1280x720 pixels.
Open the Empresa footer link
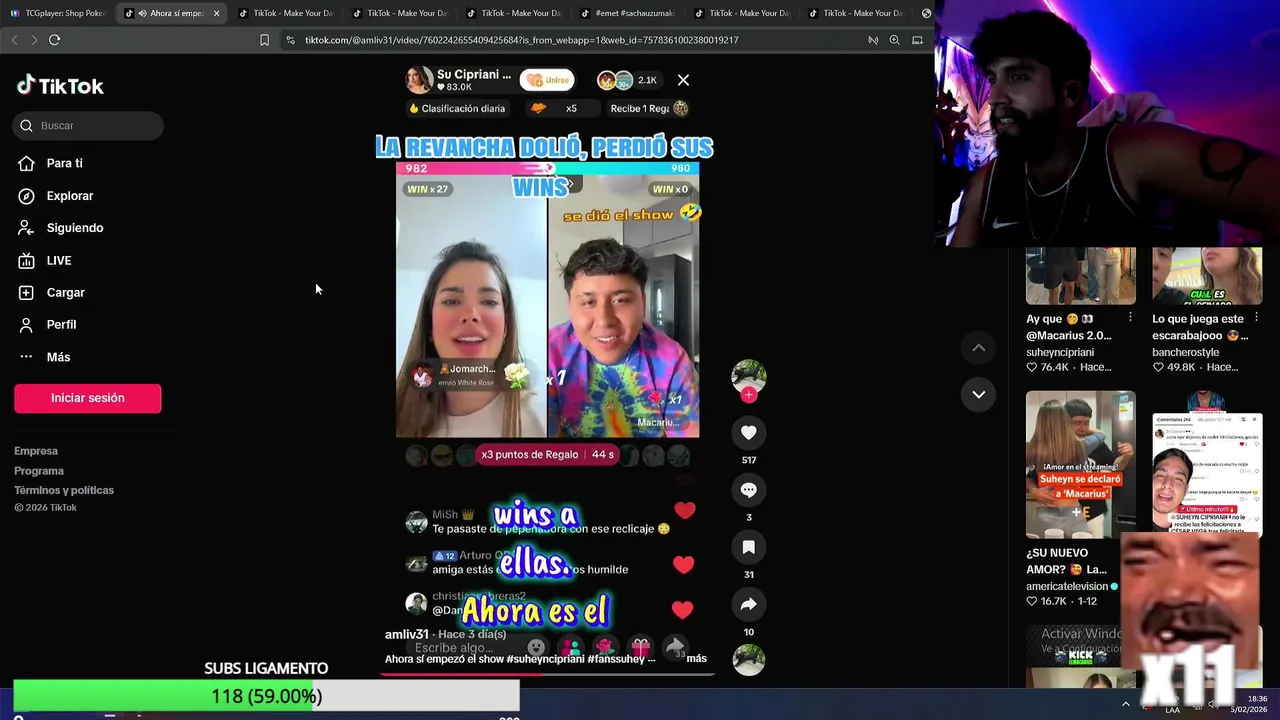(x=36, y=451)
